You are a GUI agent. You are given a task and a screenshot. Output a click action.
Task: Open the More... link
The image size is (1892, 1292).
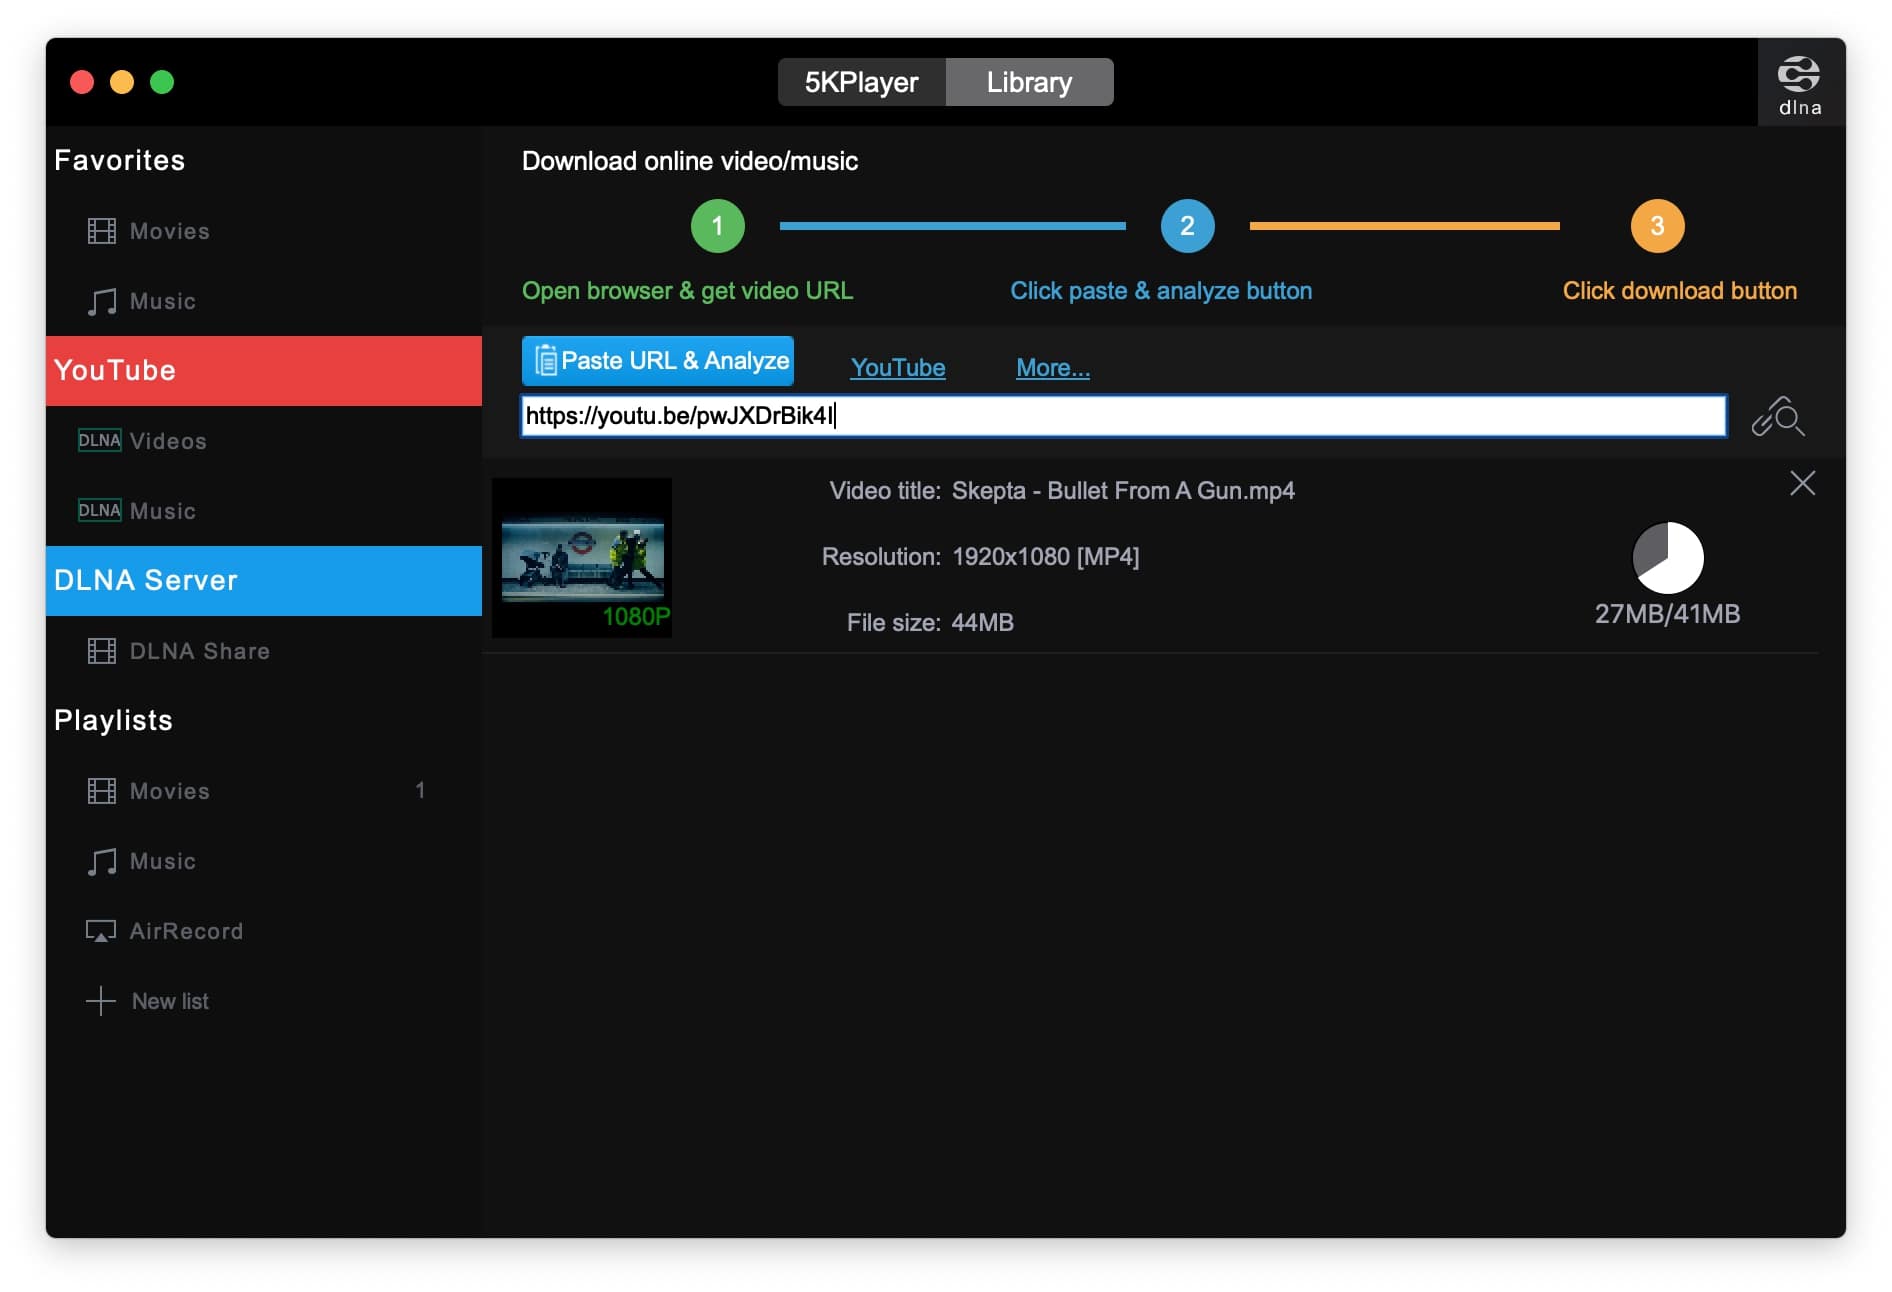(x=1053, y=368)
